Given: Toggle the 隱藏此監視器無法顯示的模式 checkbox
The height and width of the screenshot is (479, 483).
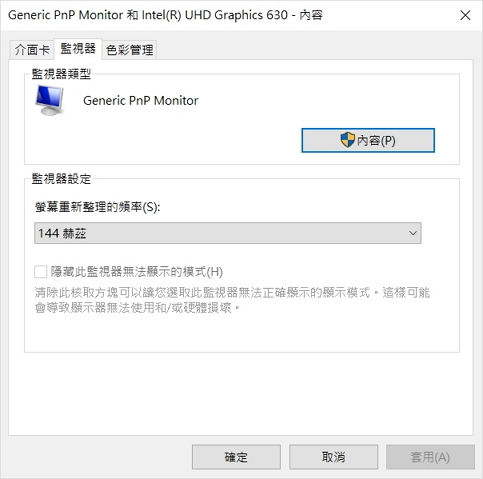Looking at the screenshot, I should click(41, 272).
